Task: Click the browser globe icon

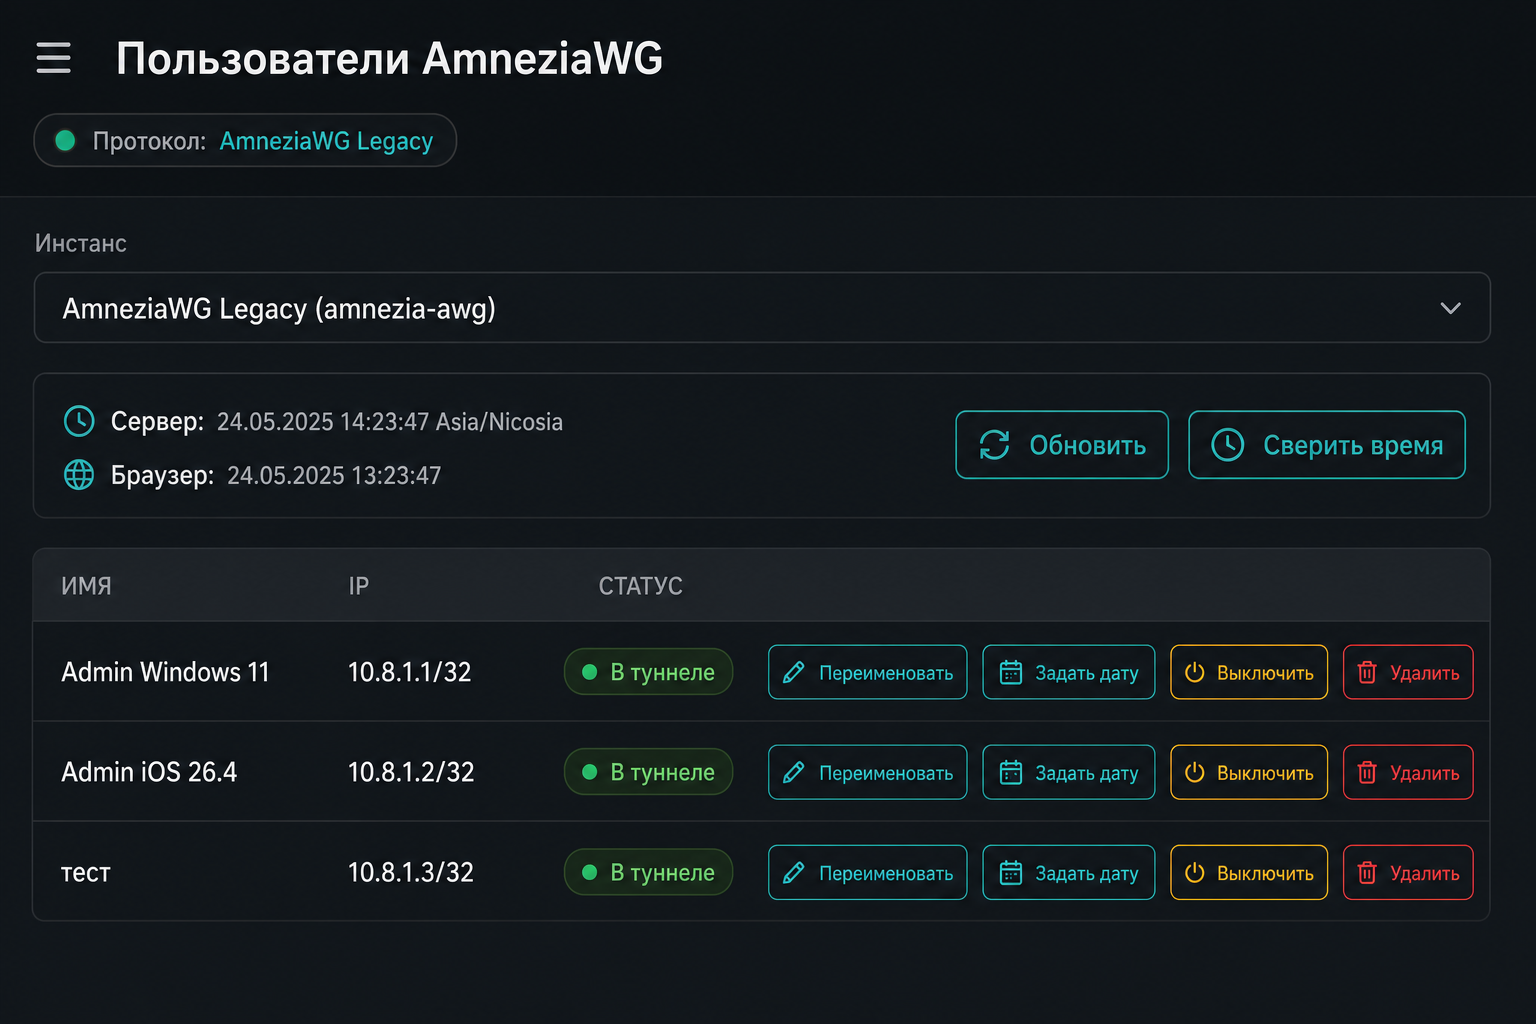Action: (79, 475)
